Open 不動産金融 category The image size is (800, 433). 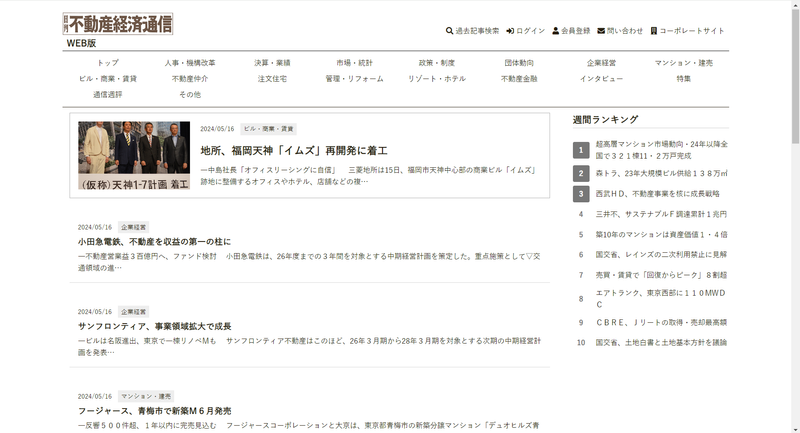519,79
